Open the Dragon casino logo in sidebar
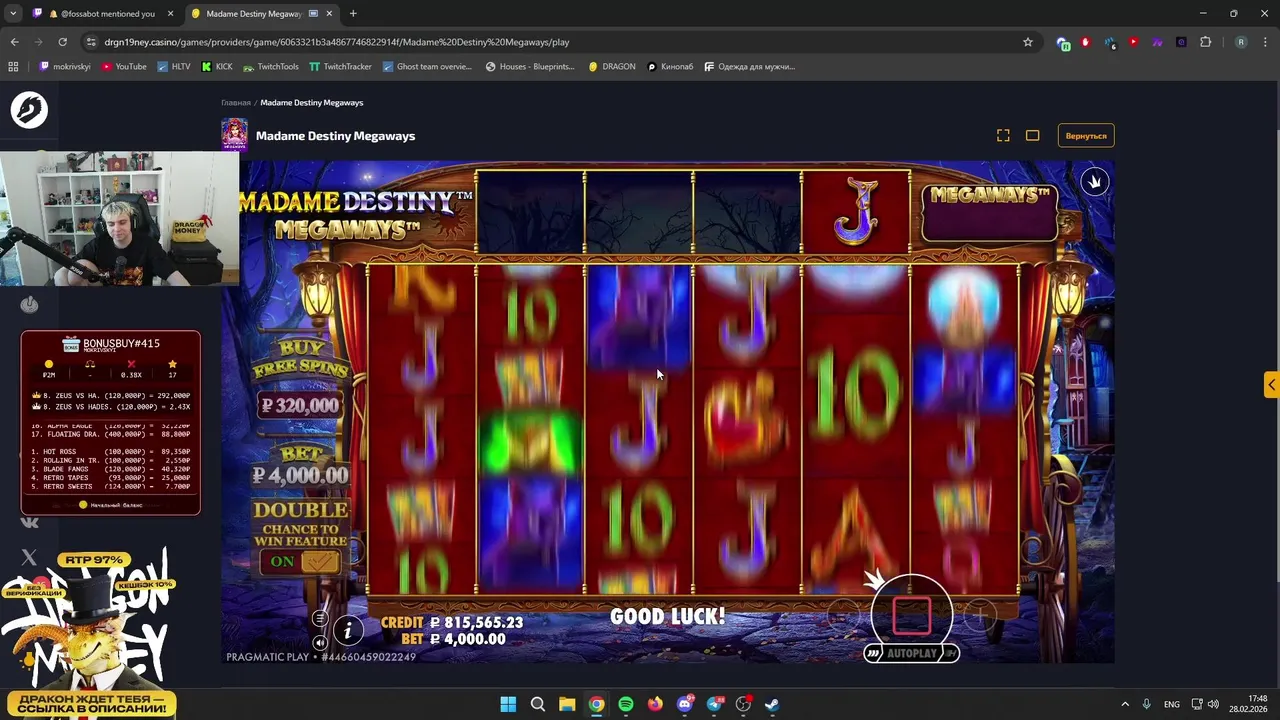The height and width of the screenshot is (720, 1280). click(29, 110)
